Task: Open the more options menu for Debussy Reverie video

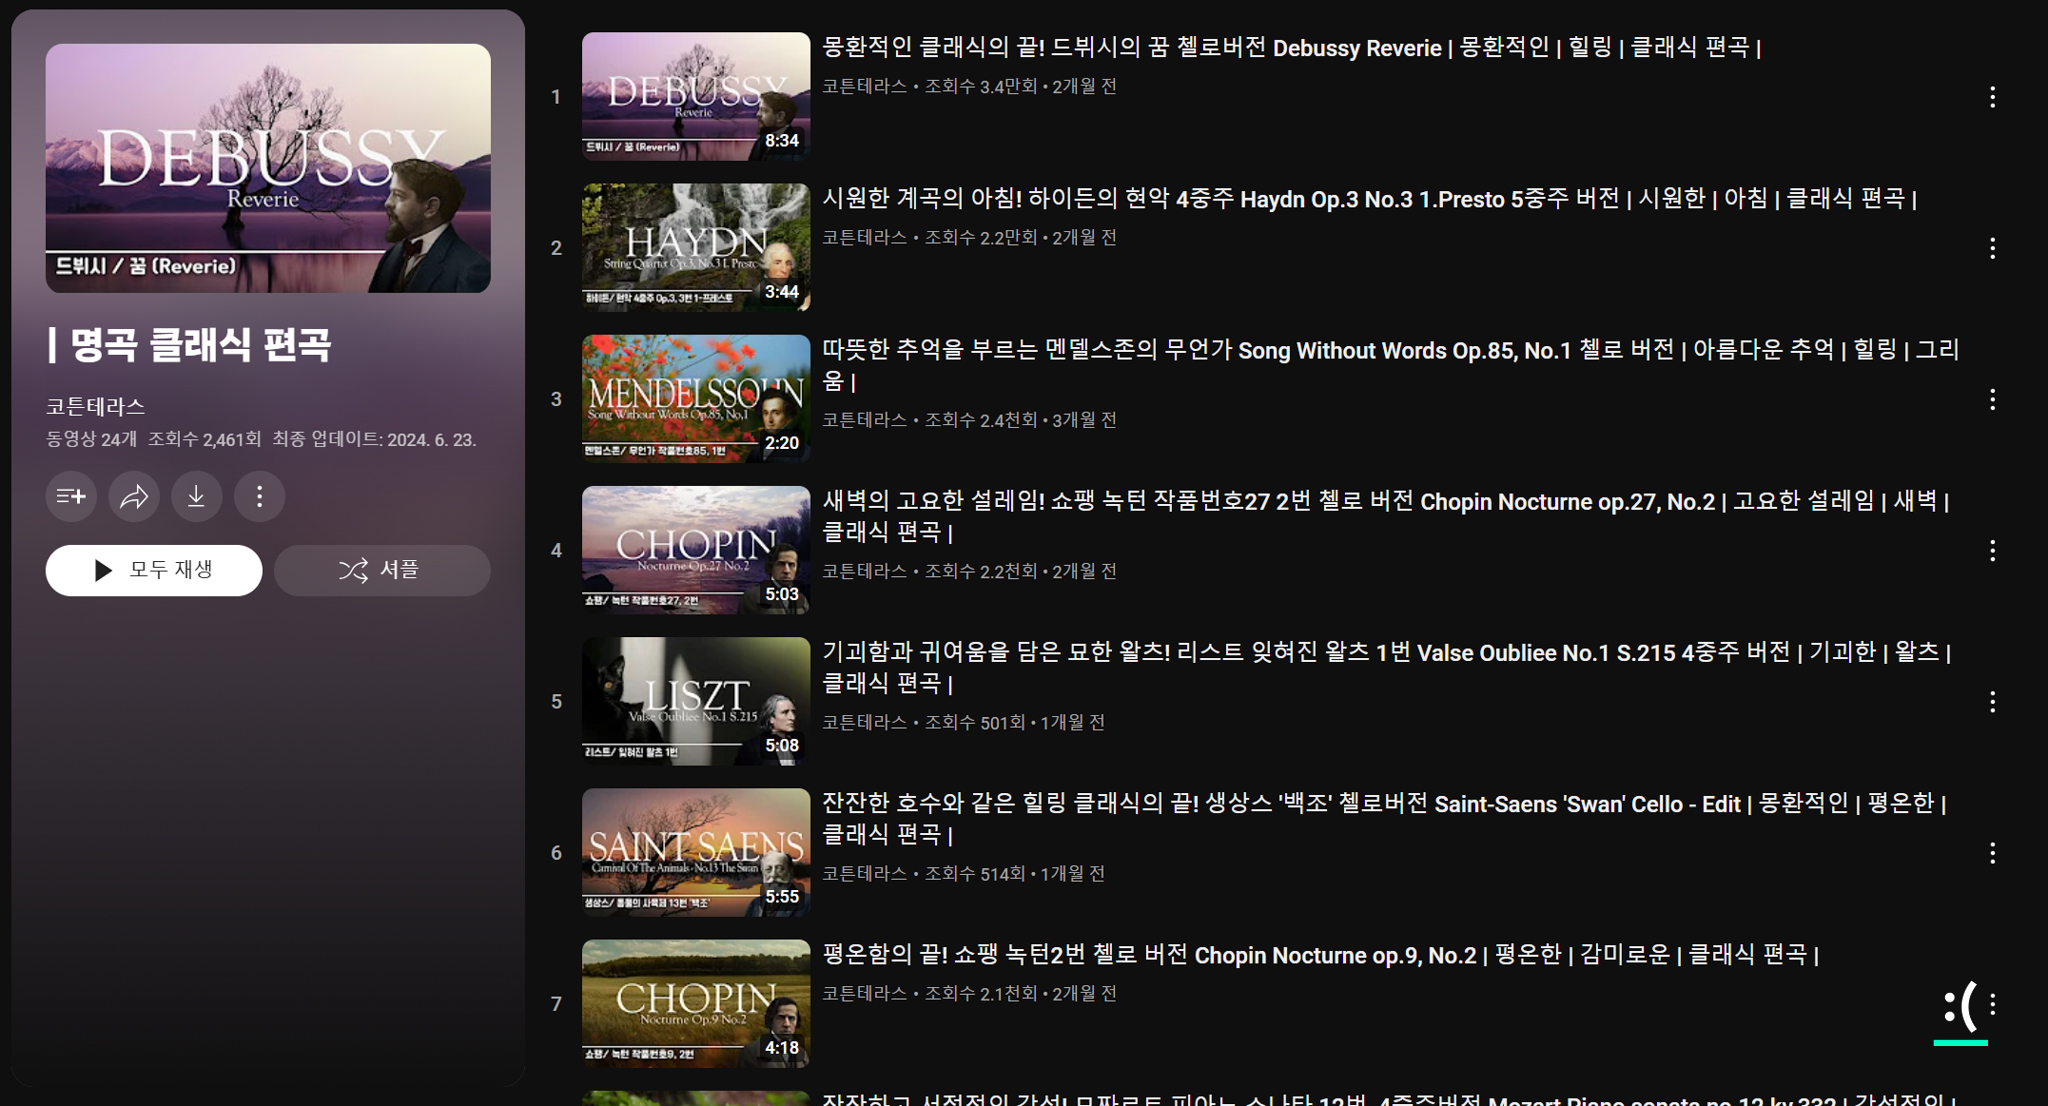Action: (x=1992, y=97)
